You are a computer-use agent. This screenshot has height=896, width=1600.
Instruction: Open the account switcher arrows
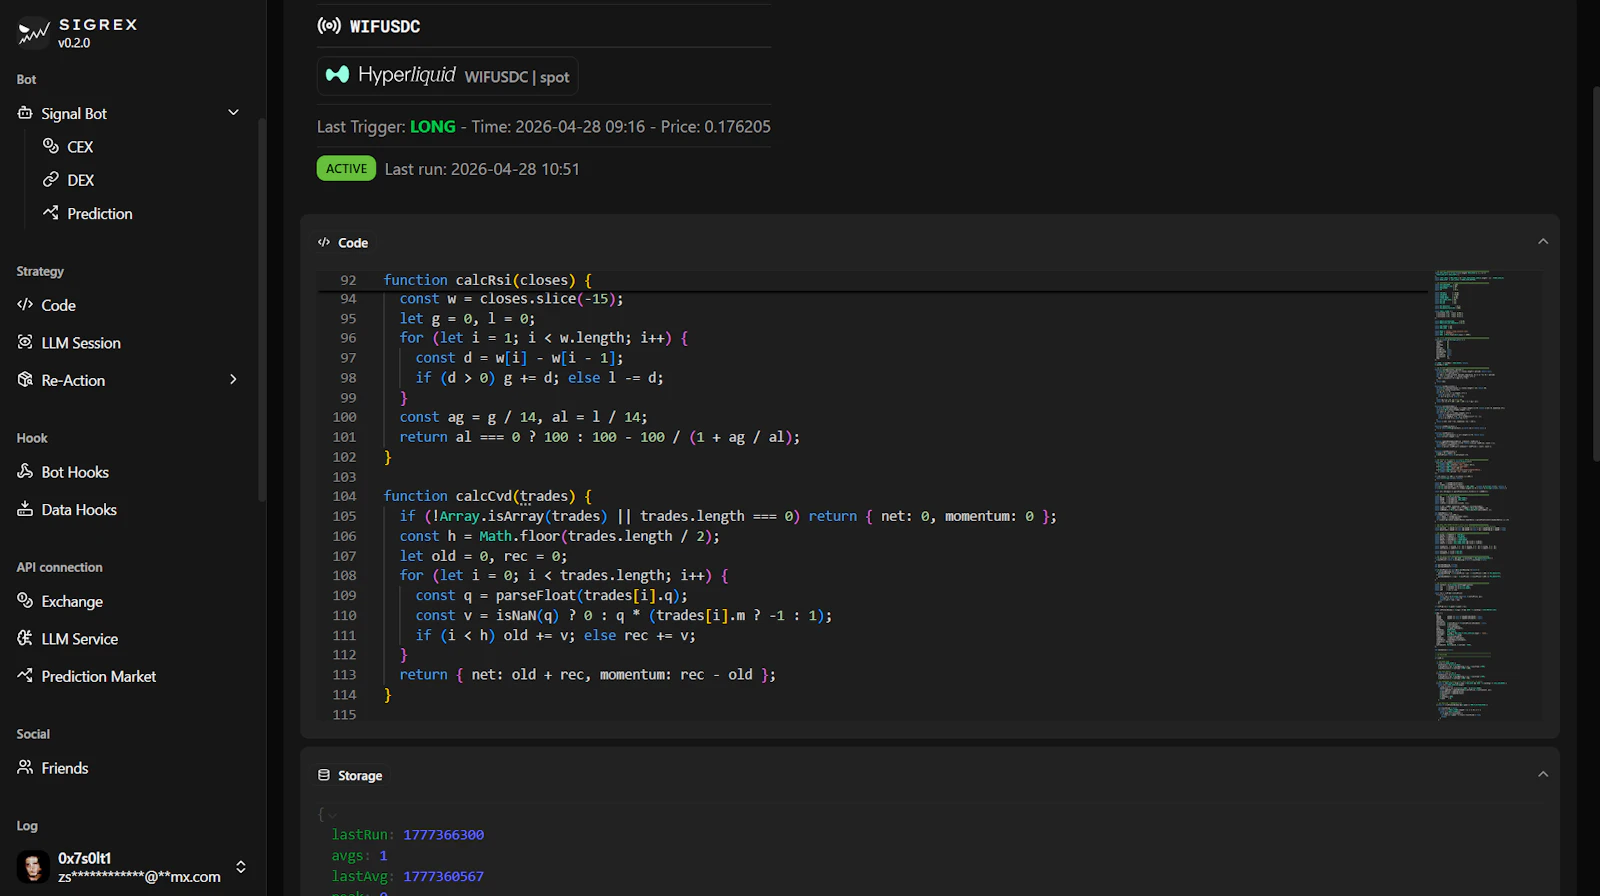[240, 867]
